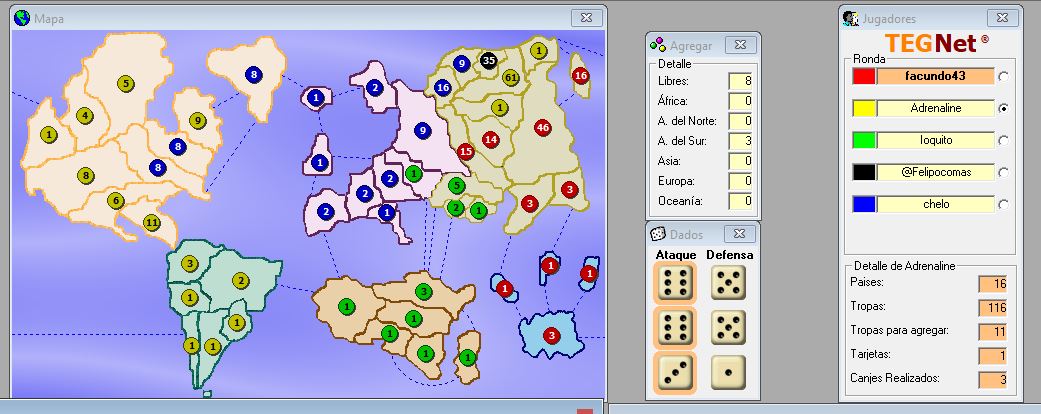Screen dimensions: 1041x414
Task: Click the red color swatch beside facundo43
Action: [x=864, y=76]
